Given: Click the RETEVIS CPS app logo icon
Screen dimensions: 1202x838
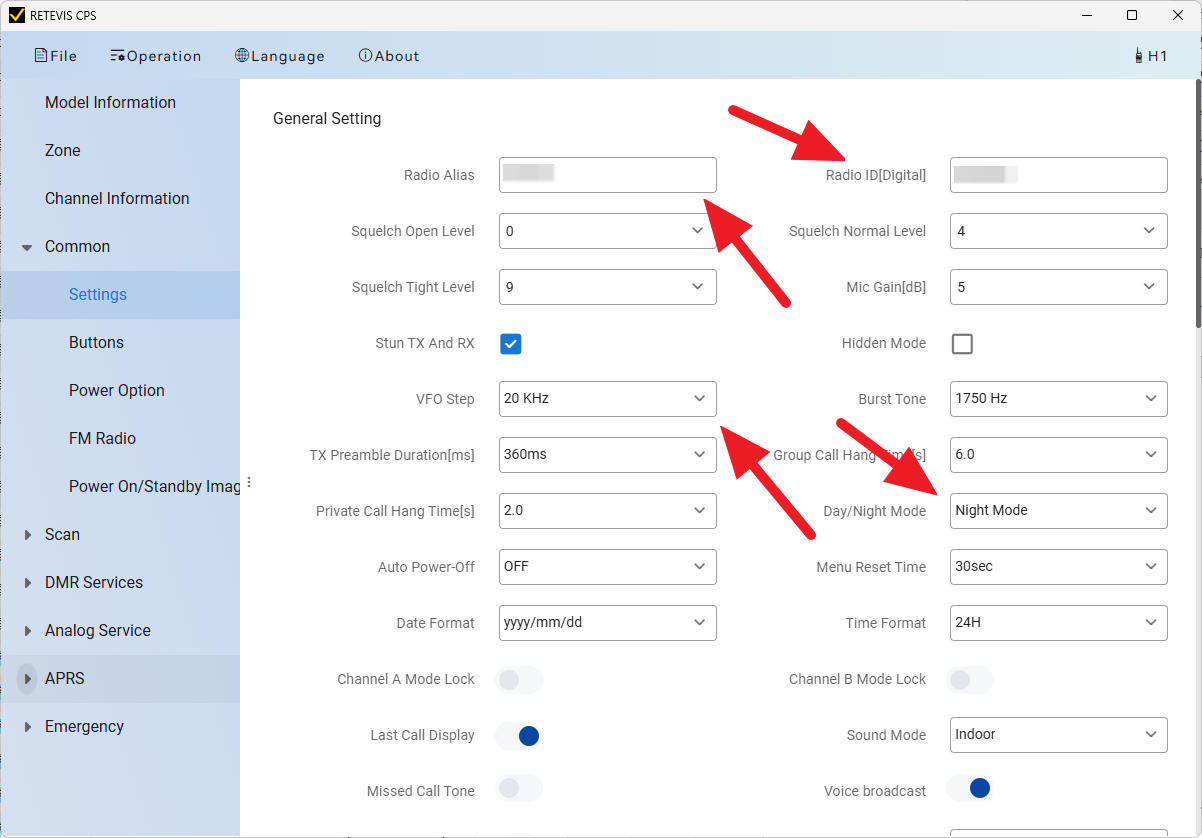Looking at the screenshot, I should coord(16,15).
